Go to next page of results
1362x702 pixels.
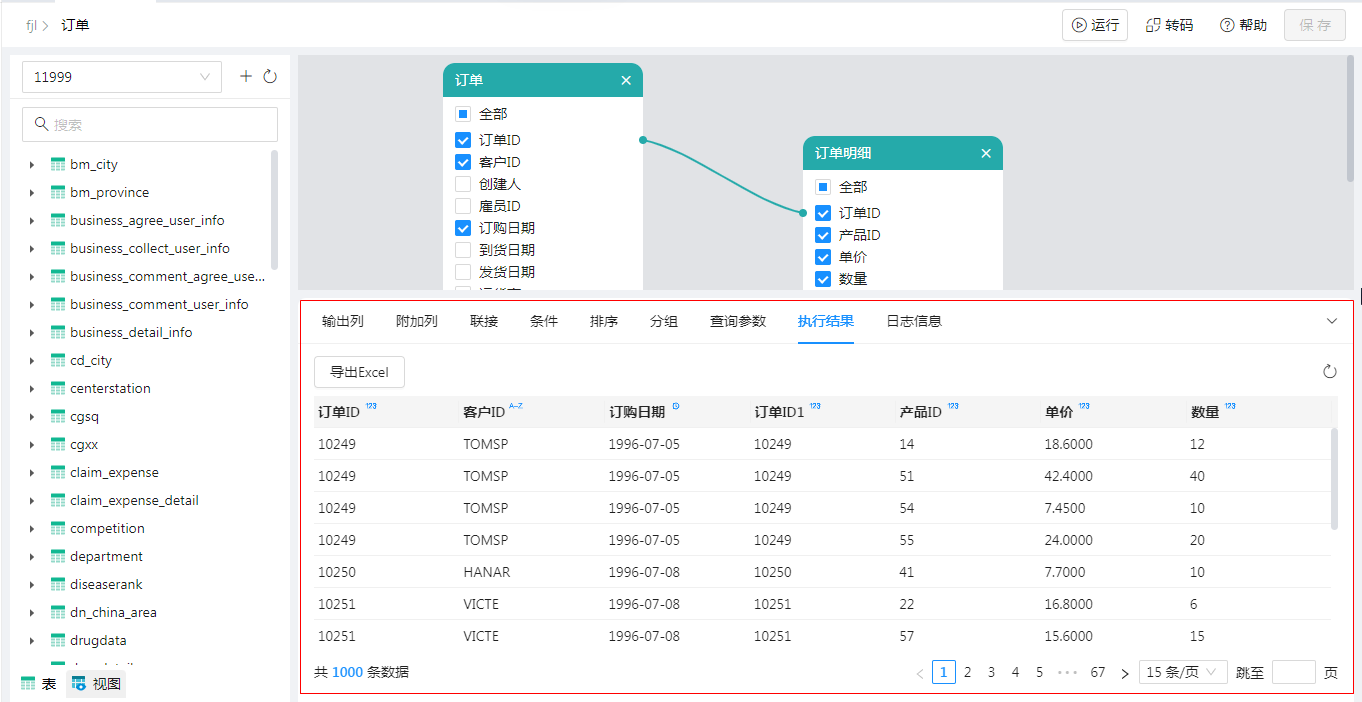[x=1125, y=673]
